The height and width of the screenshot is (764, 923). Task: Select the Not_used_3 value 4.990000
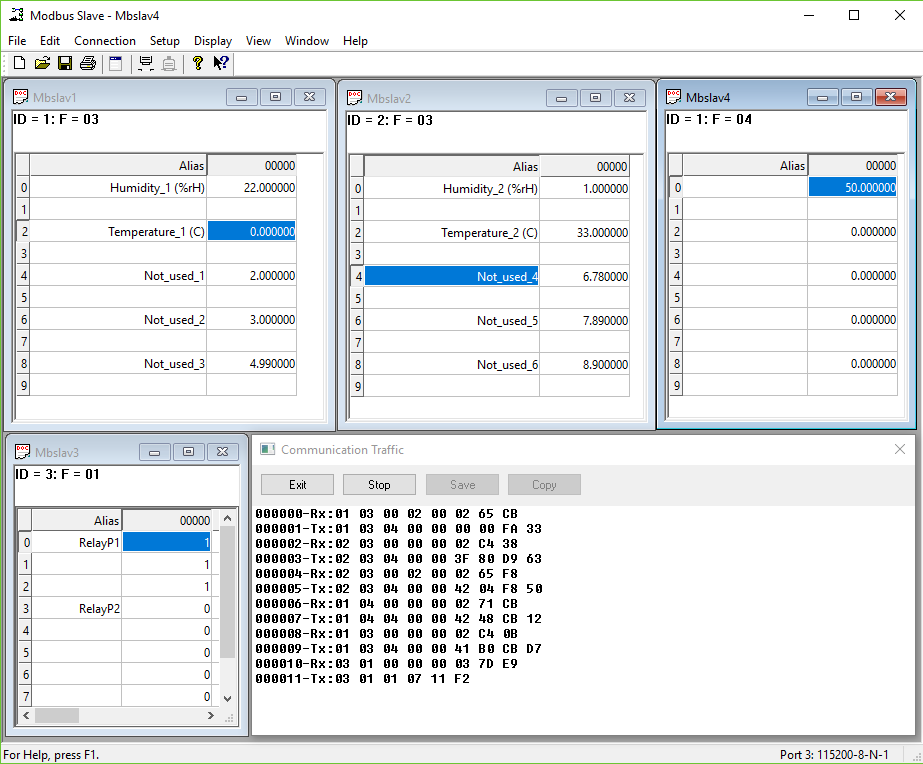pyautogui.click(x=251, y=364)
